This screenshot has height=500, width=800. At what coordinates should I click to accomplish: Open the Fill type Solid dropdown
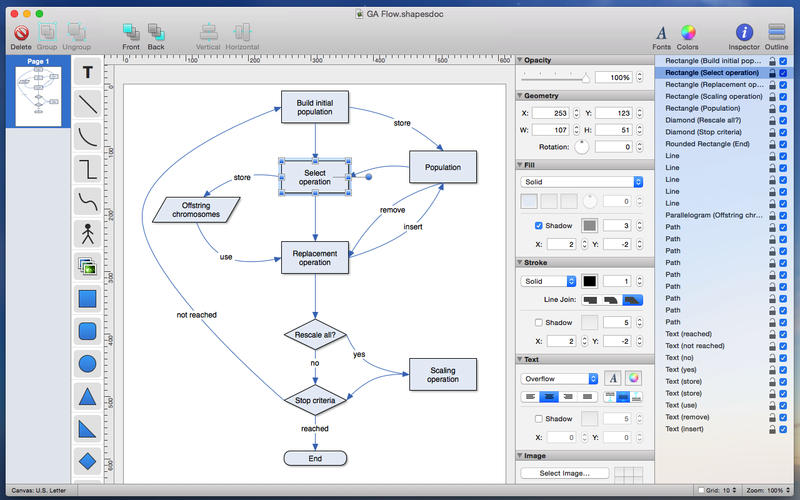tap(581, 182)
